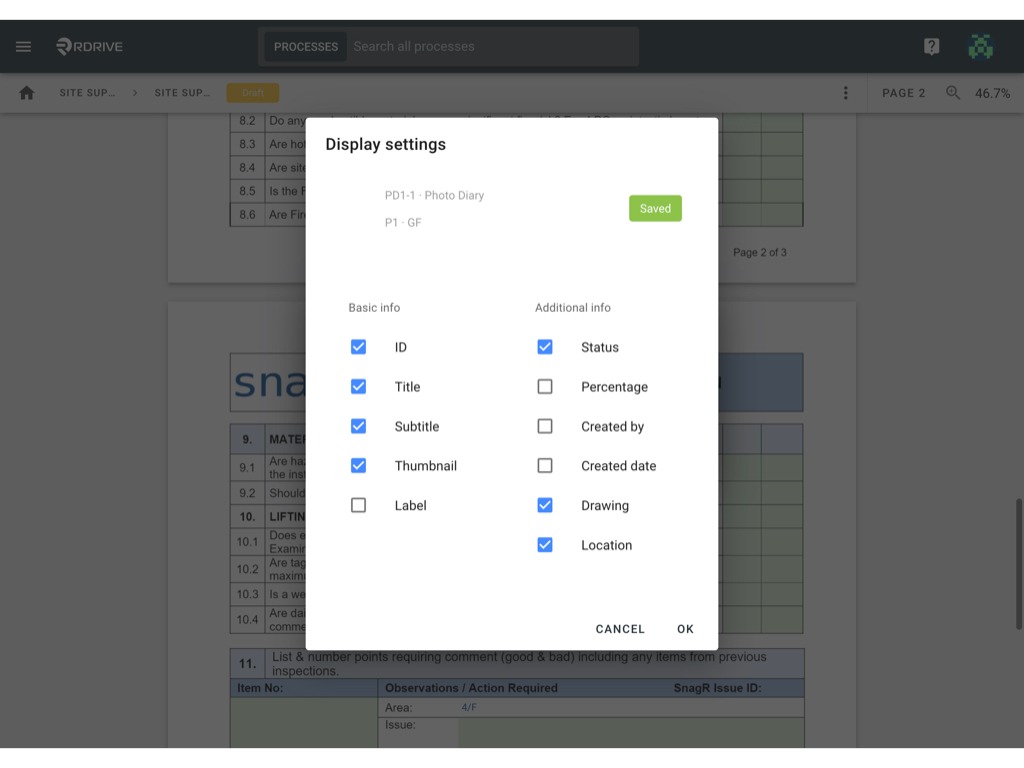
Task: Open the user avatar profile icon
Action: [x=980, y=46]
